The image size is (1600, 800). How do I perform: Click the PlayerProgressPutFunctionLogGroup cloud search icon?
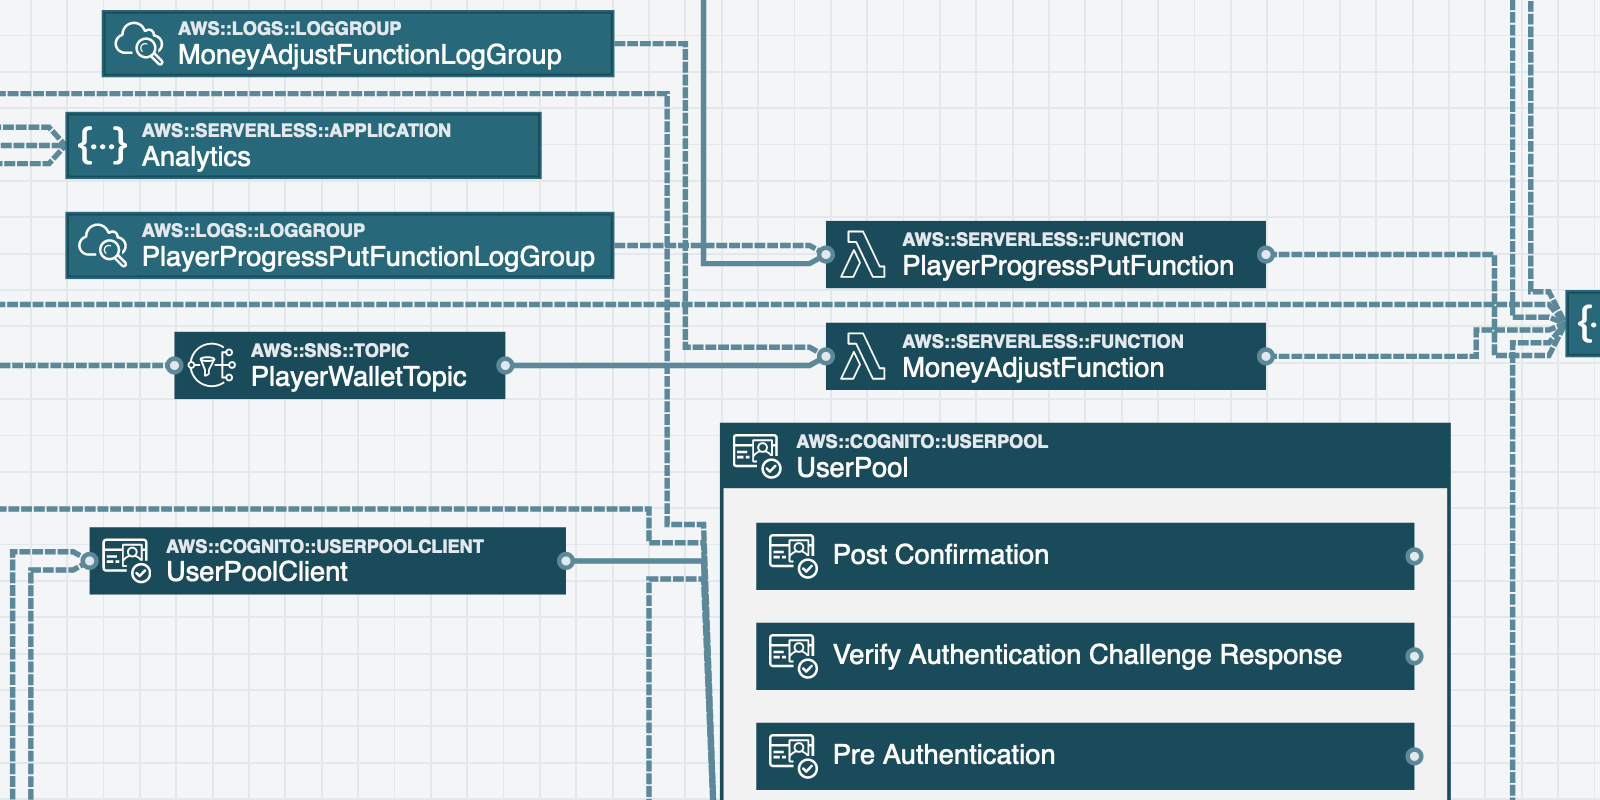click(103, 245)
